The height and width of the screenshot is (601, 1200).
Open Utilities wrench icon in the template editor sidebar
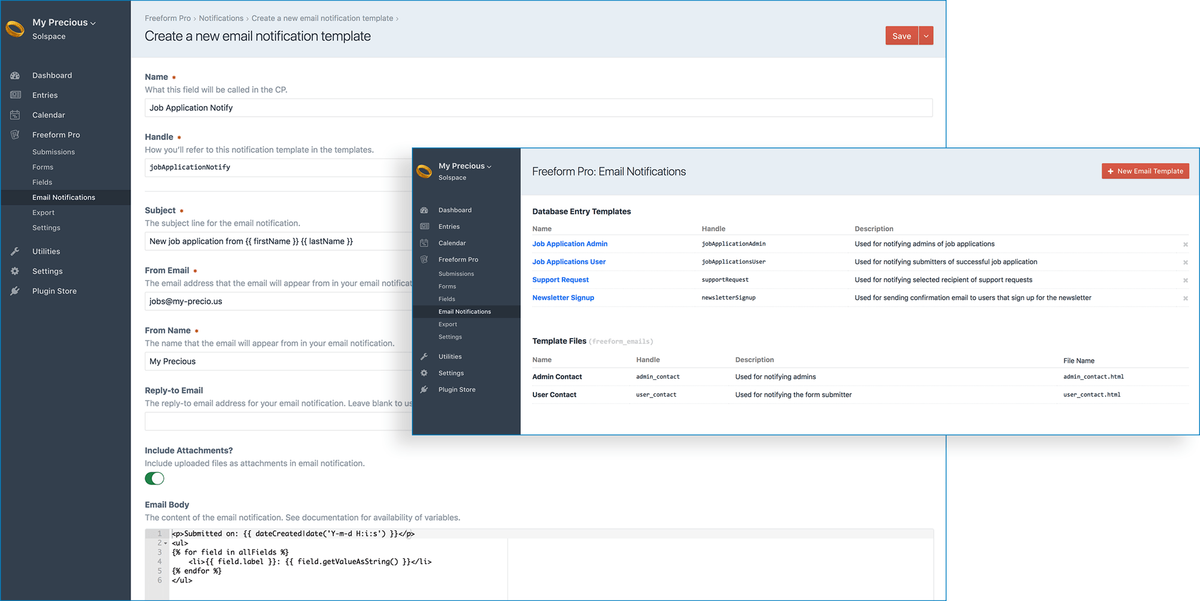click(15, 251)
